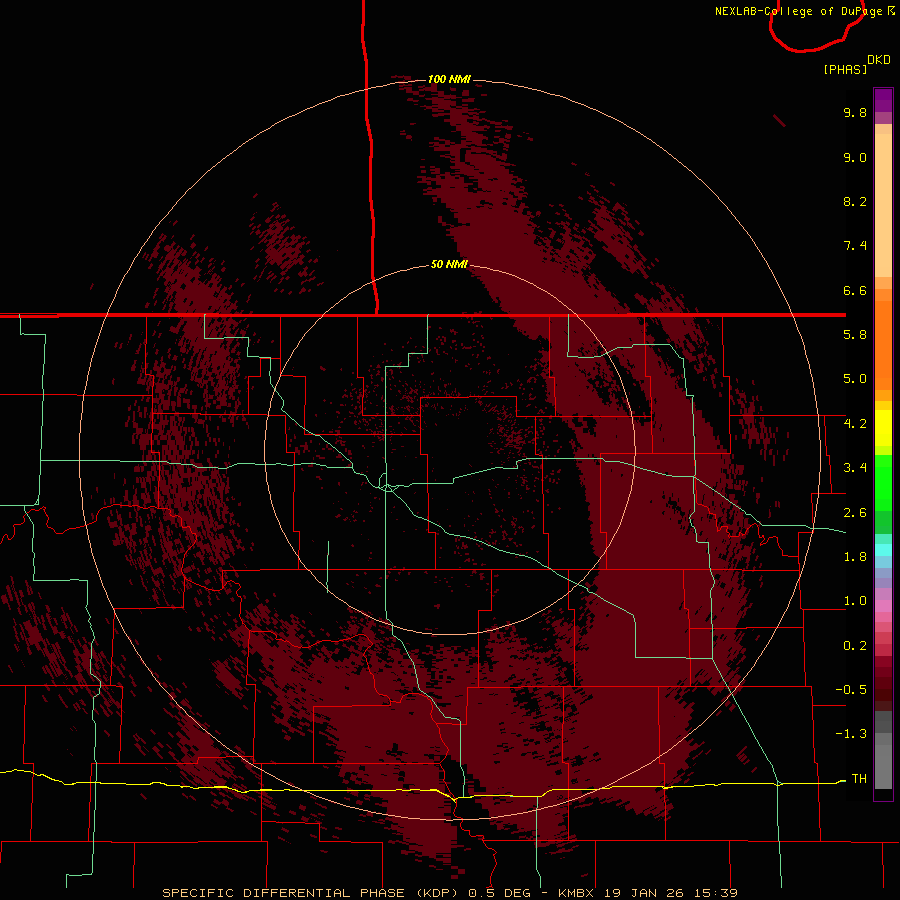This screenshot has width=900, height=900.
Task: Click the 7.4 color scale value
Action: point(855,246)
